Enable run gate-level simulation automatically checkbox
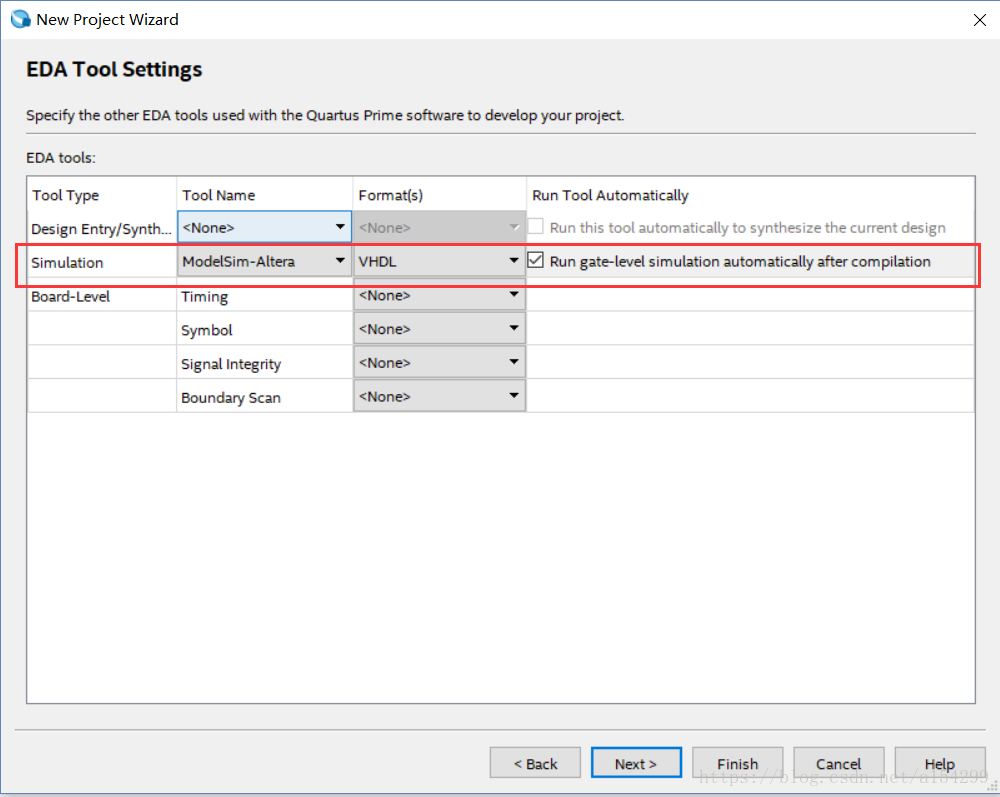The height and width of the screenshot is (797, 1000). pos(536,260)
